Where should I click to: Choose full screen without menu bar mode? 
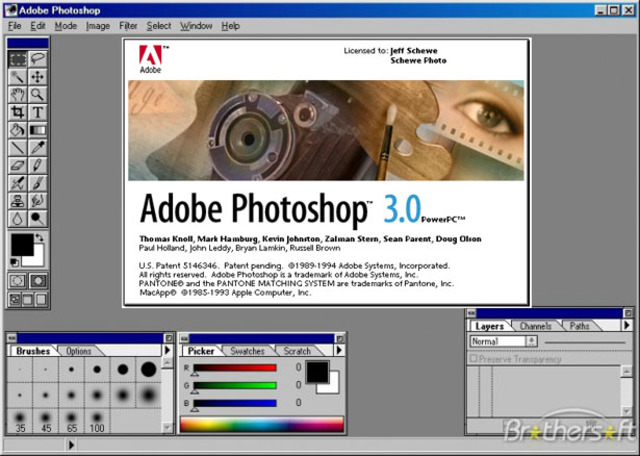tap(41, 300)
